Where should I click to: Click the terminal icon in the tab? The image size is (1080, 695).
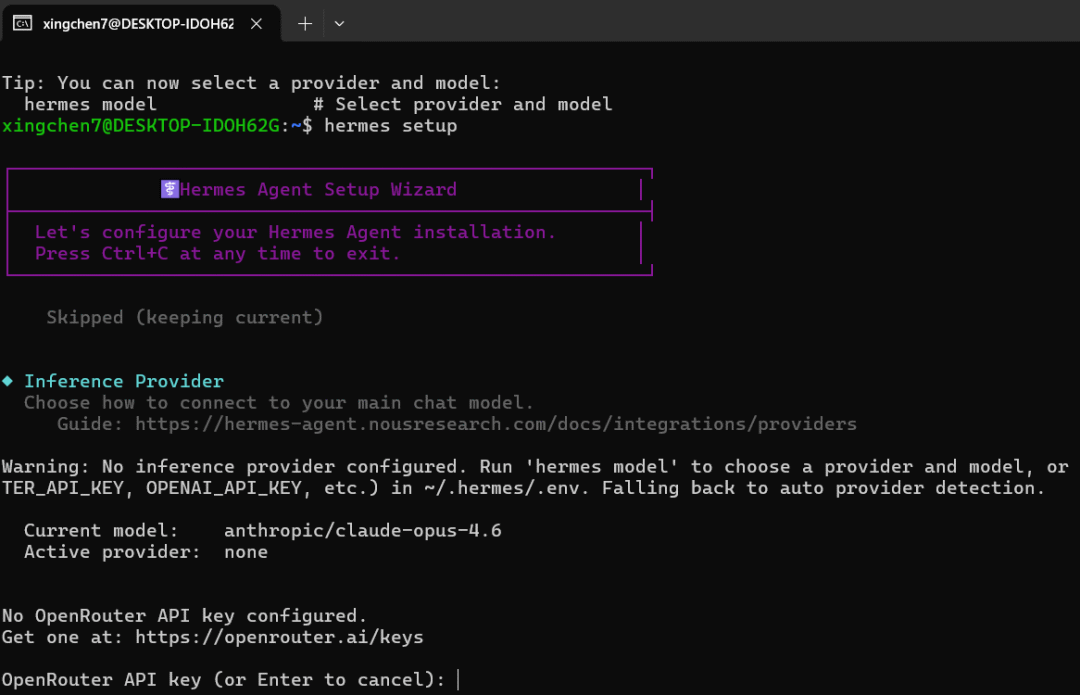[x=23, y=24]
